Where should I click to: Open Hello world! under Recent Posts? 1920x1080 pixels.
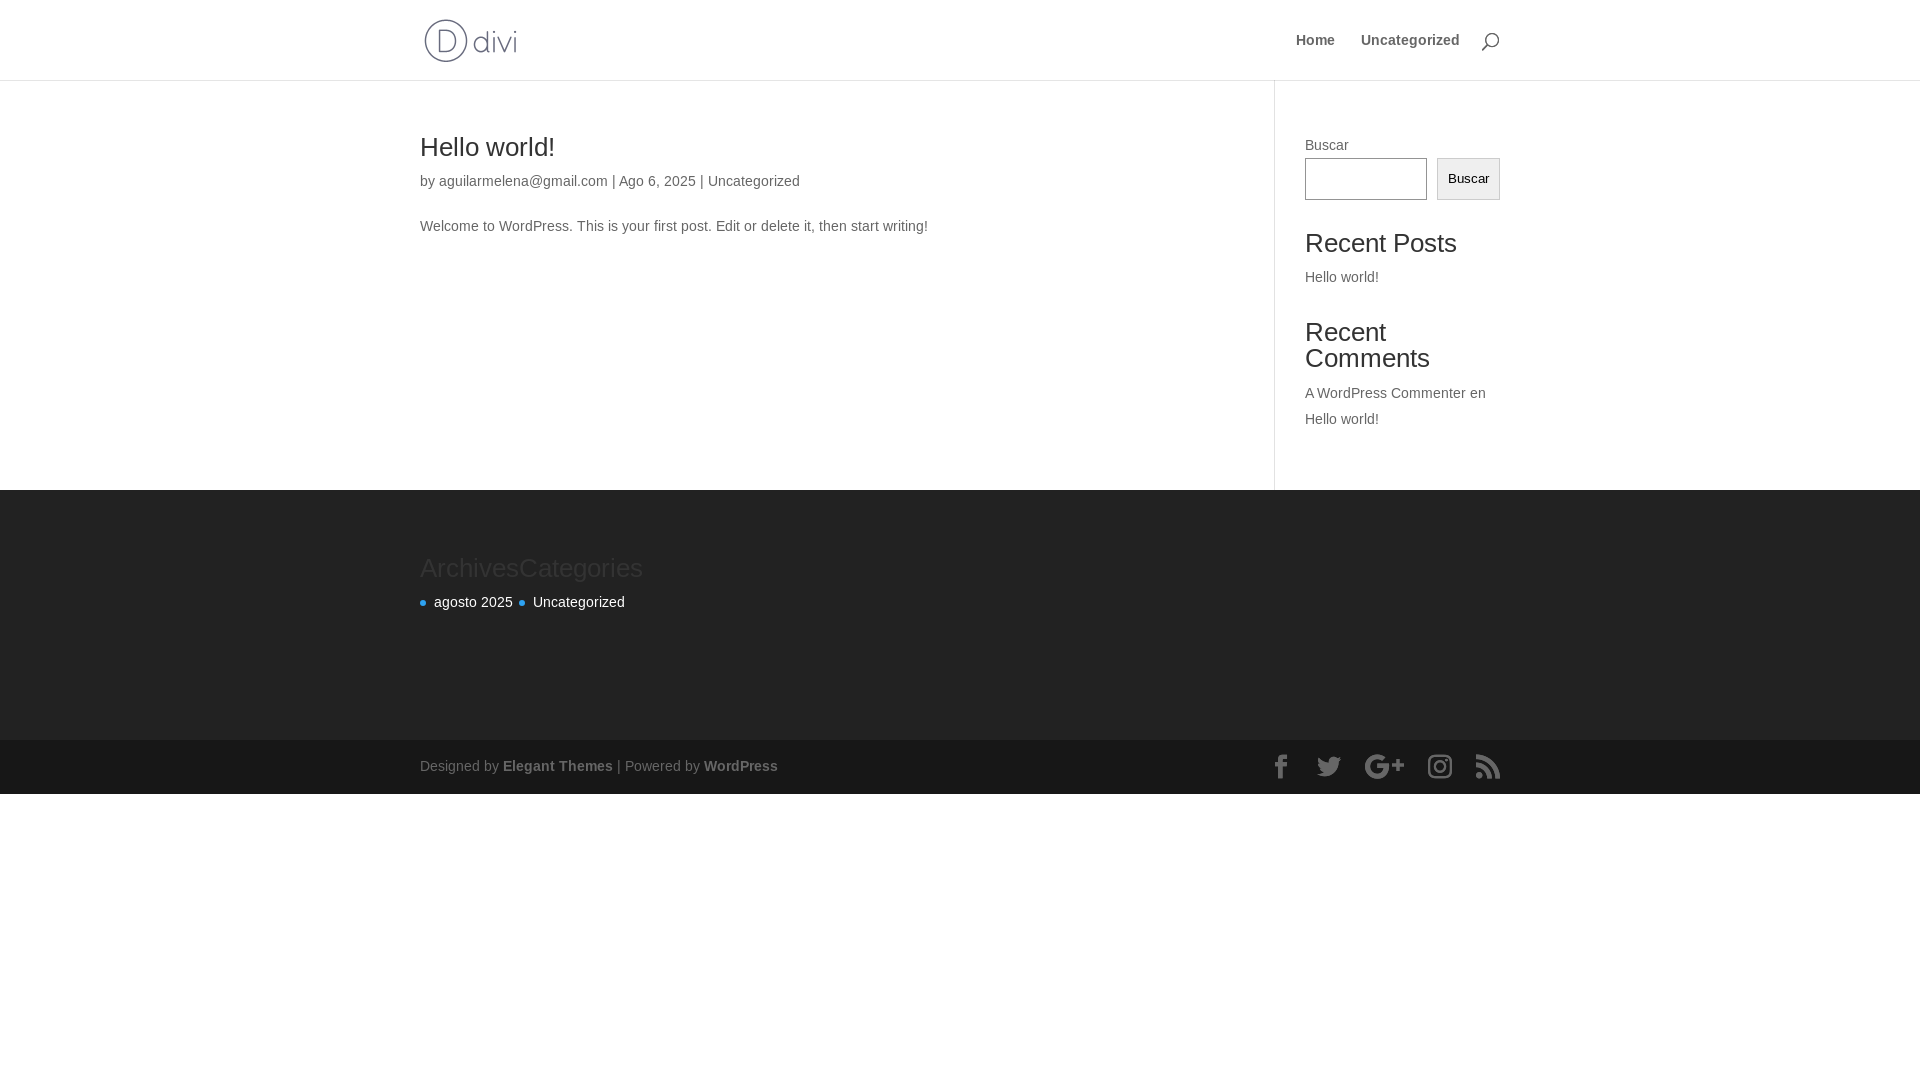tap(1342, 277)
